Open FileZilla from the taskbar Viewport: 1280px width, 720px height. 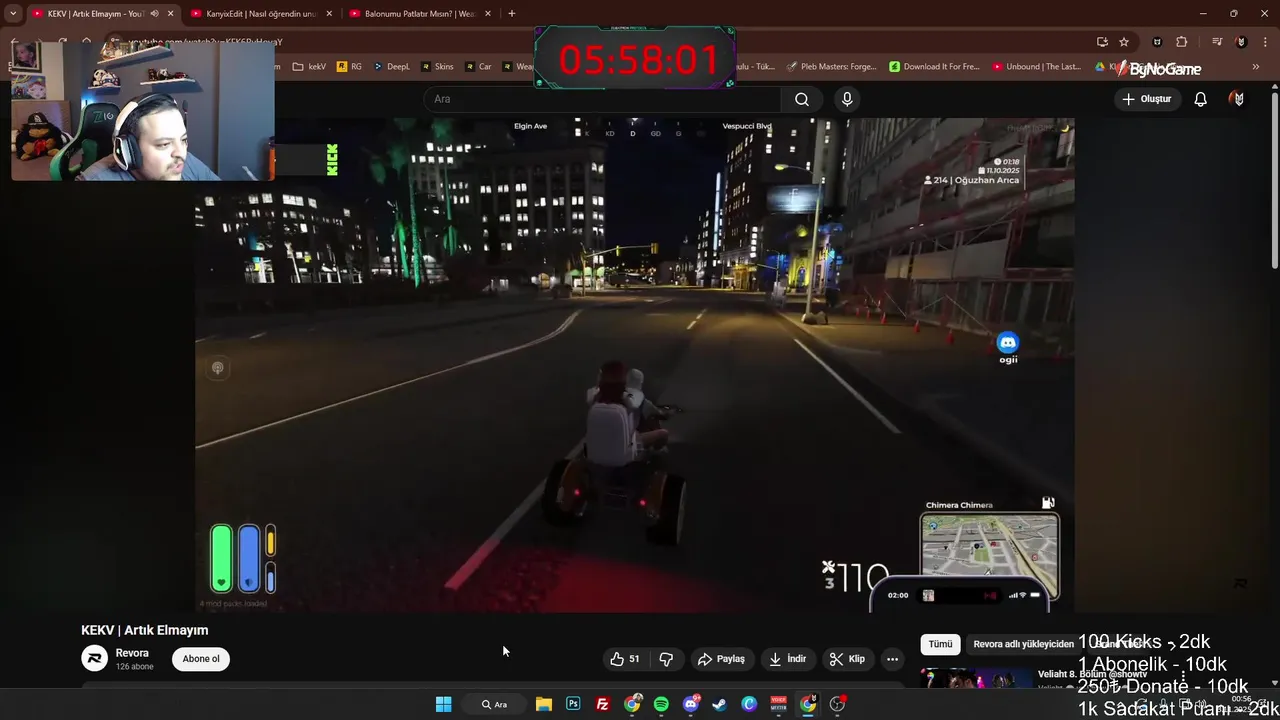[x=602, y=704]
